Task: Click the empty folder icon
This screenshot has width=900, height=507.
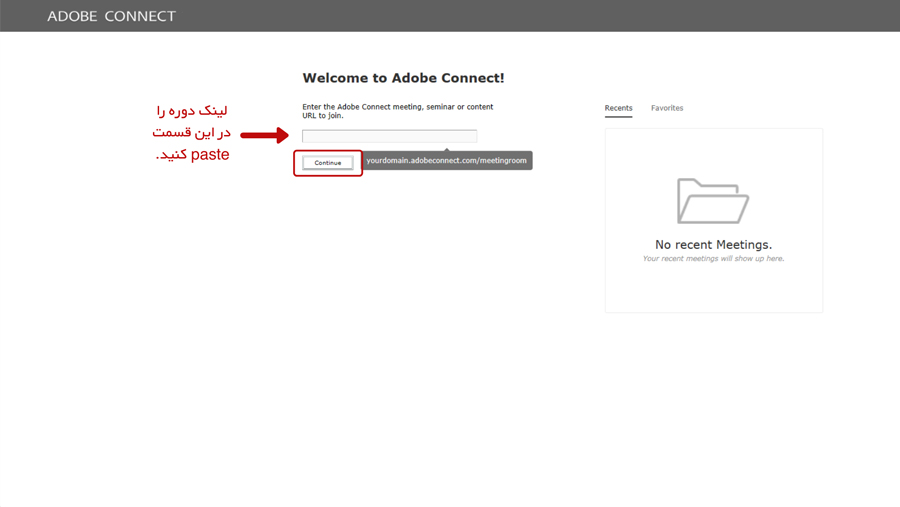Action: (x=713, y=201)
